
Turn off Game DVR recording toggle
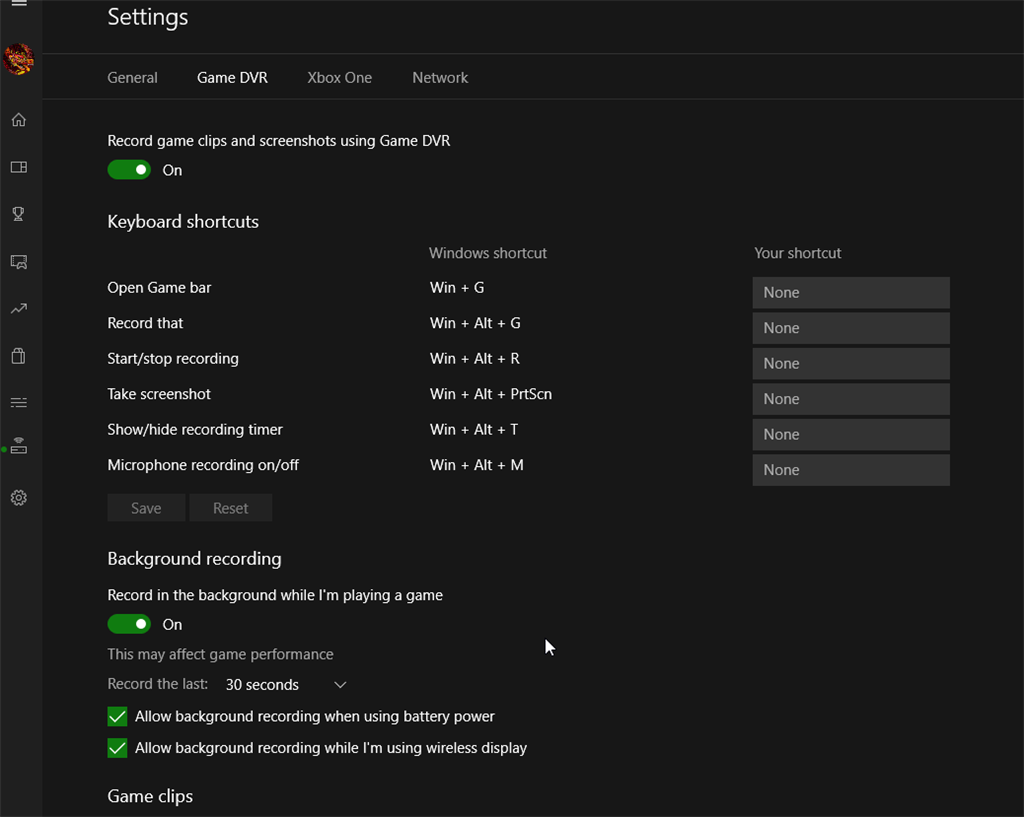(x=129, y=170)
